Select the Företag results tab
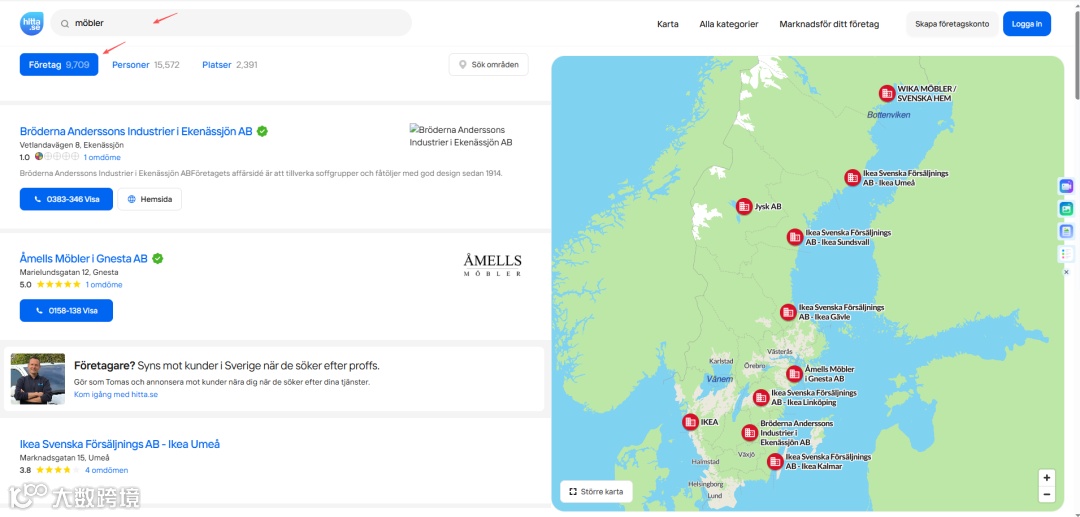Image resolution: width=1080 pixels, height=517 pixels. click(59, 65)
